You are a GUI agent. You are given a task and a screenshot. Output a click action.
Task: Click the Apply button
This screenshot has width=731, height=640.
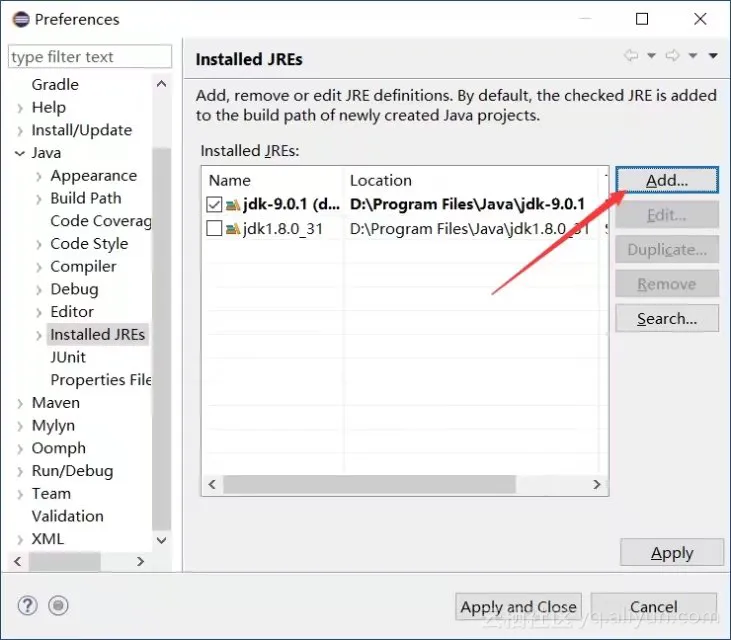tap(672, 553)
